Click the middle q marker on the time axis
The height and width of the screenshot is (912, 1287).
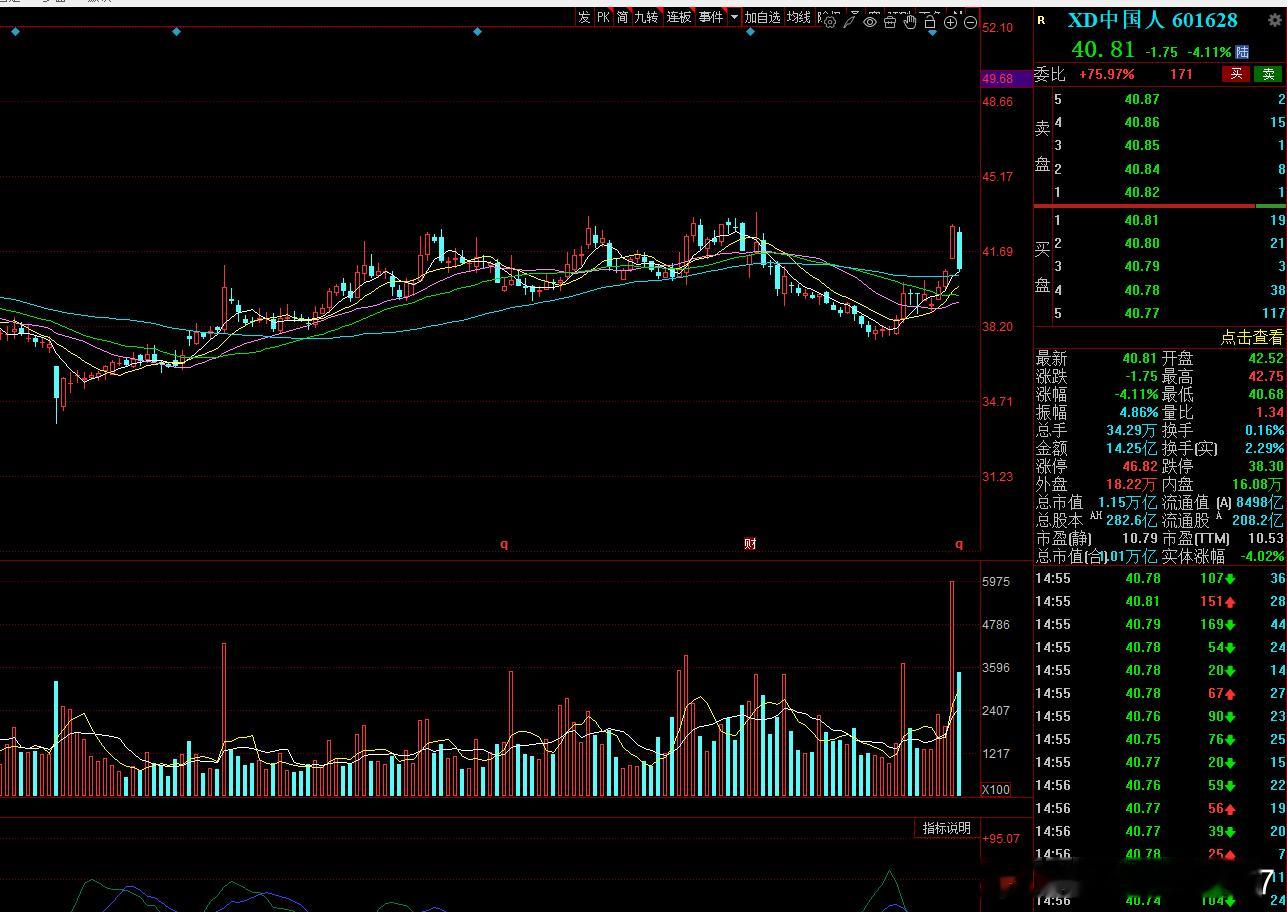pos(504,544)
